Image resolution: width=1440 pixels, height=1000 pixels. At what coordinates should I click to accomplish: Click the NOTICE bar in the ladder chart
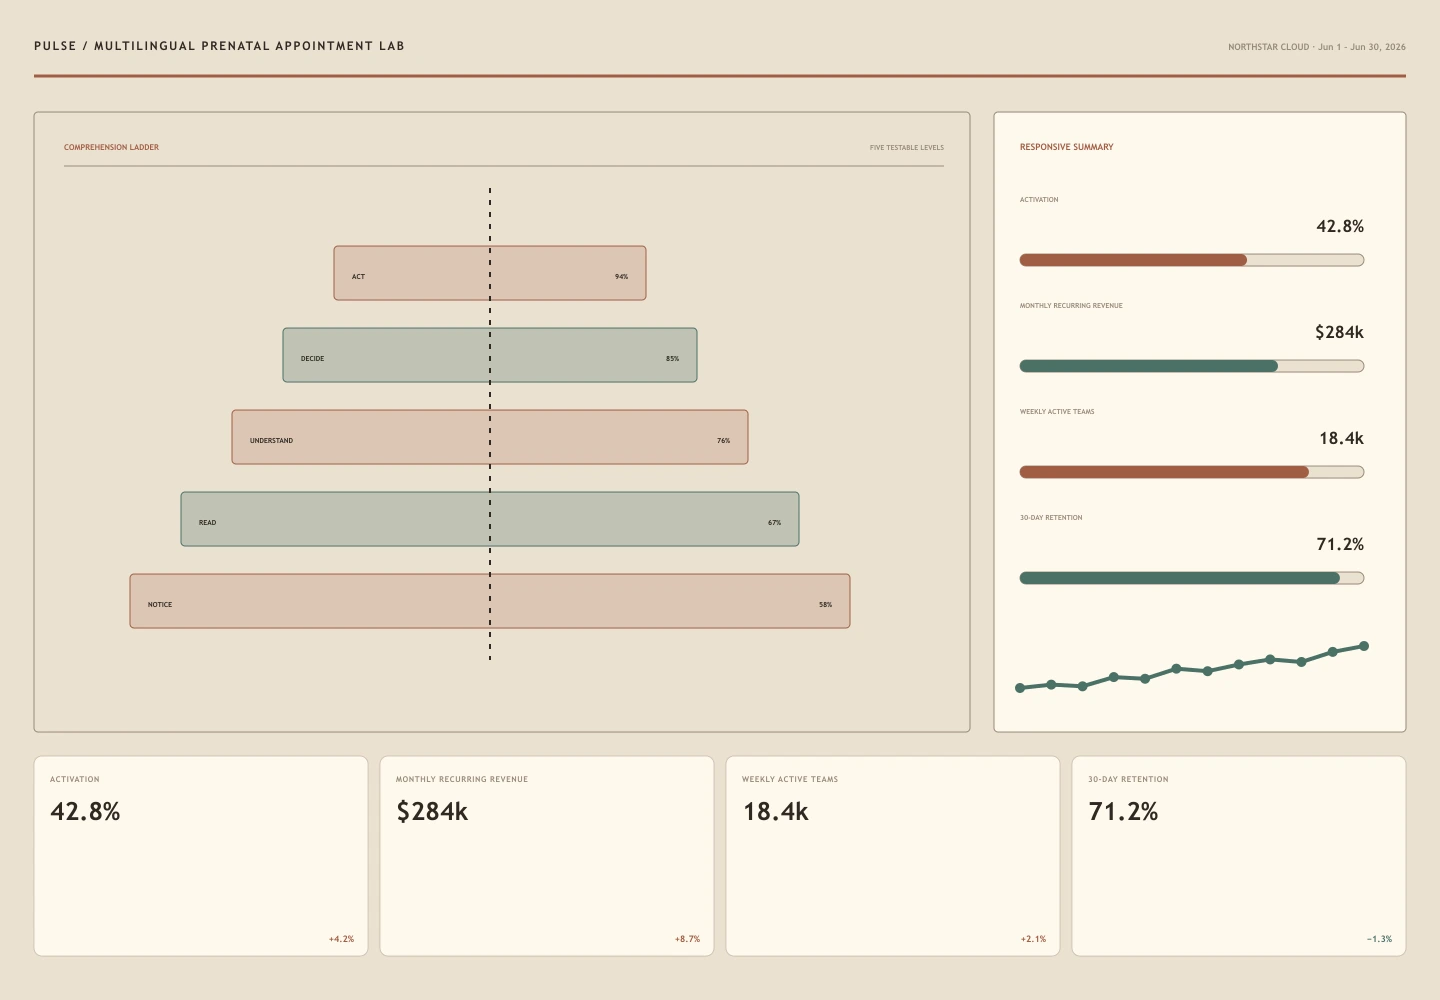pos(490,601)
